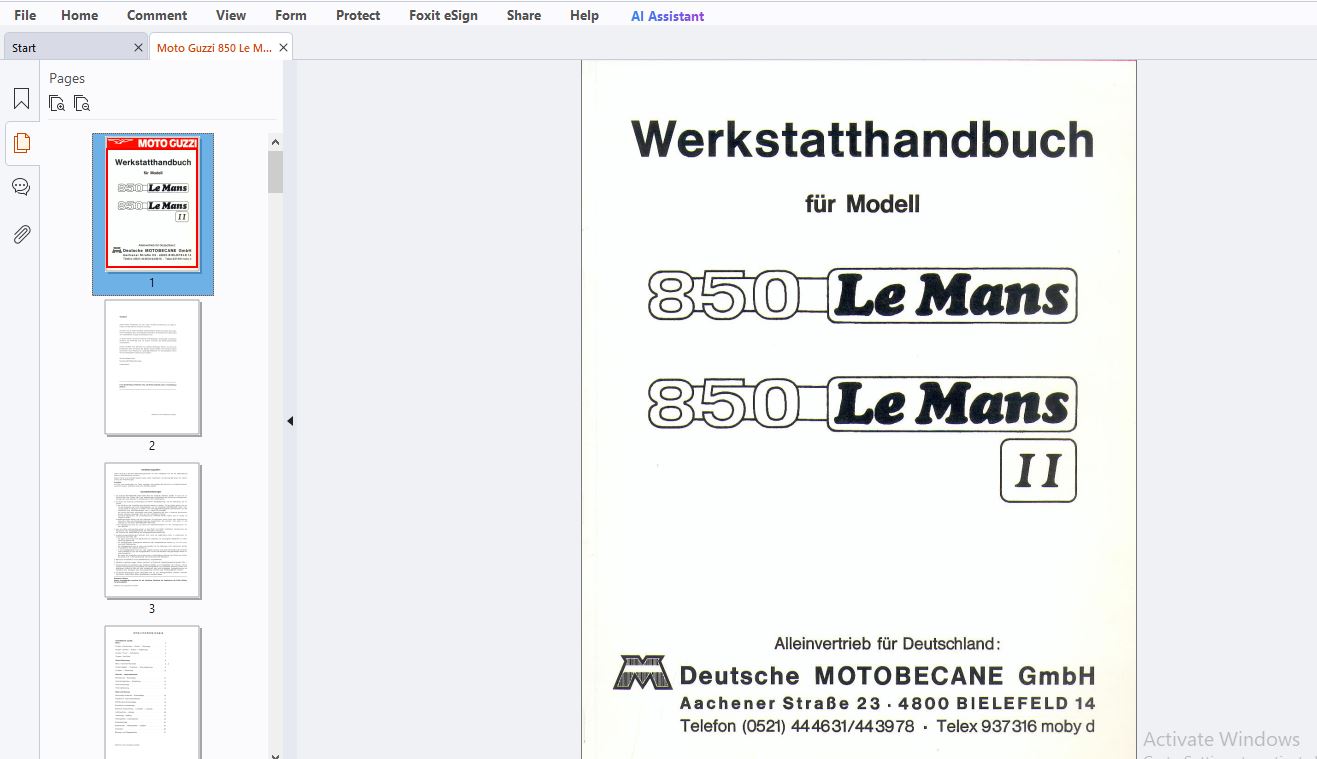Open the Comment ribbon tab
This screenshot has height=759, width=1317.
[157, 15]
